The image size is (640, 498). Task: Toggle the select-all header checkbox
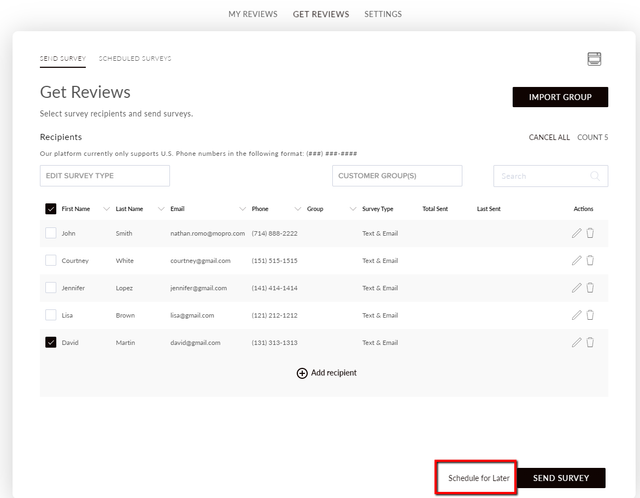(51, 209)
